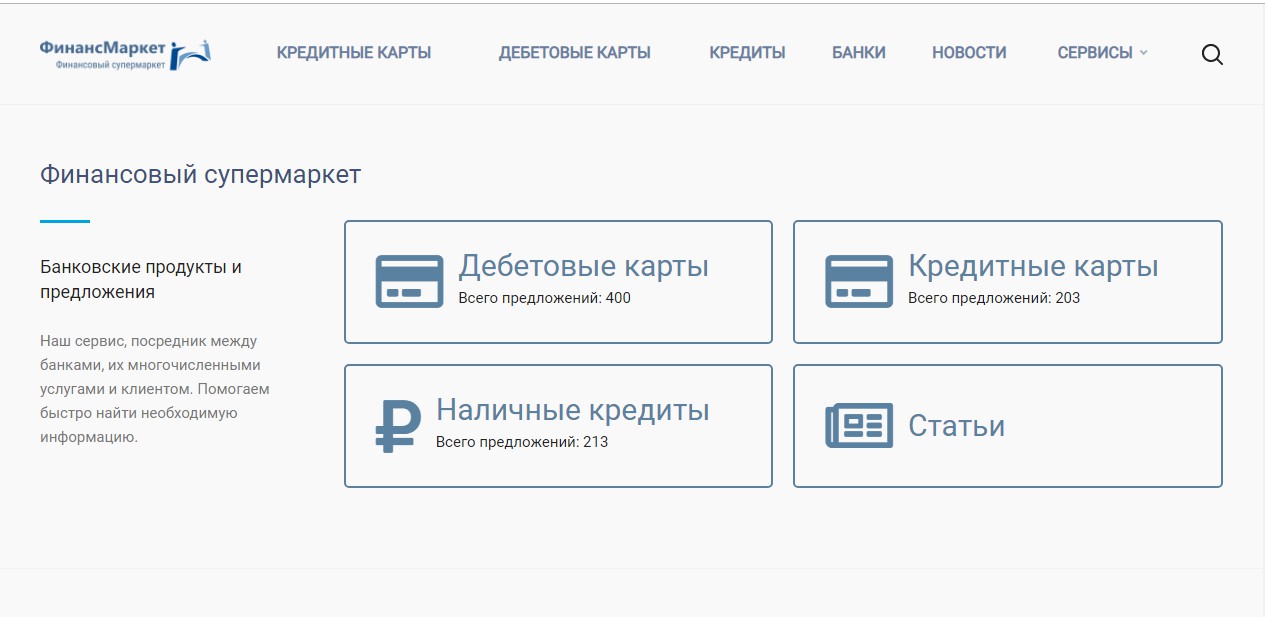
Task: Click the logo tagline 'Финансовый супермаркет'
Action: pos(111,64)
